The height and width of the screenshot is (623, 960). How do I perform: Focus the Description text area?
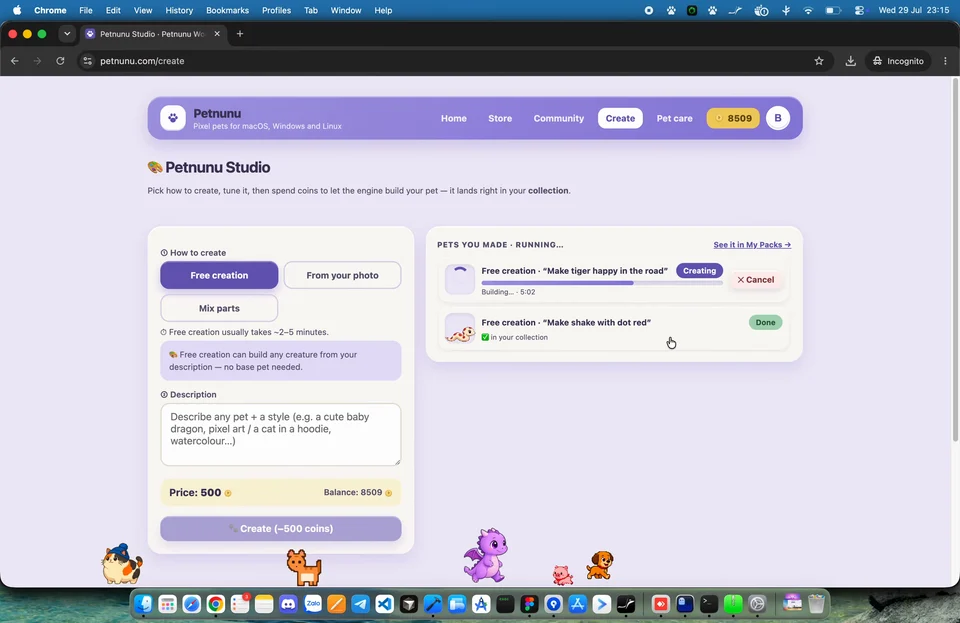pos(281,435)
